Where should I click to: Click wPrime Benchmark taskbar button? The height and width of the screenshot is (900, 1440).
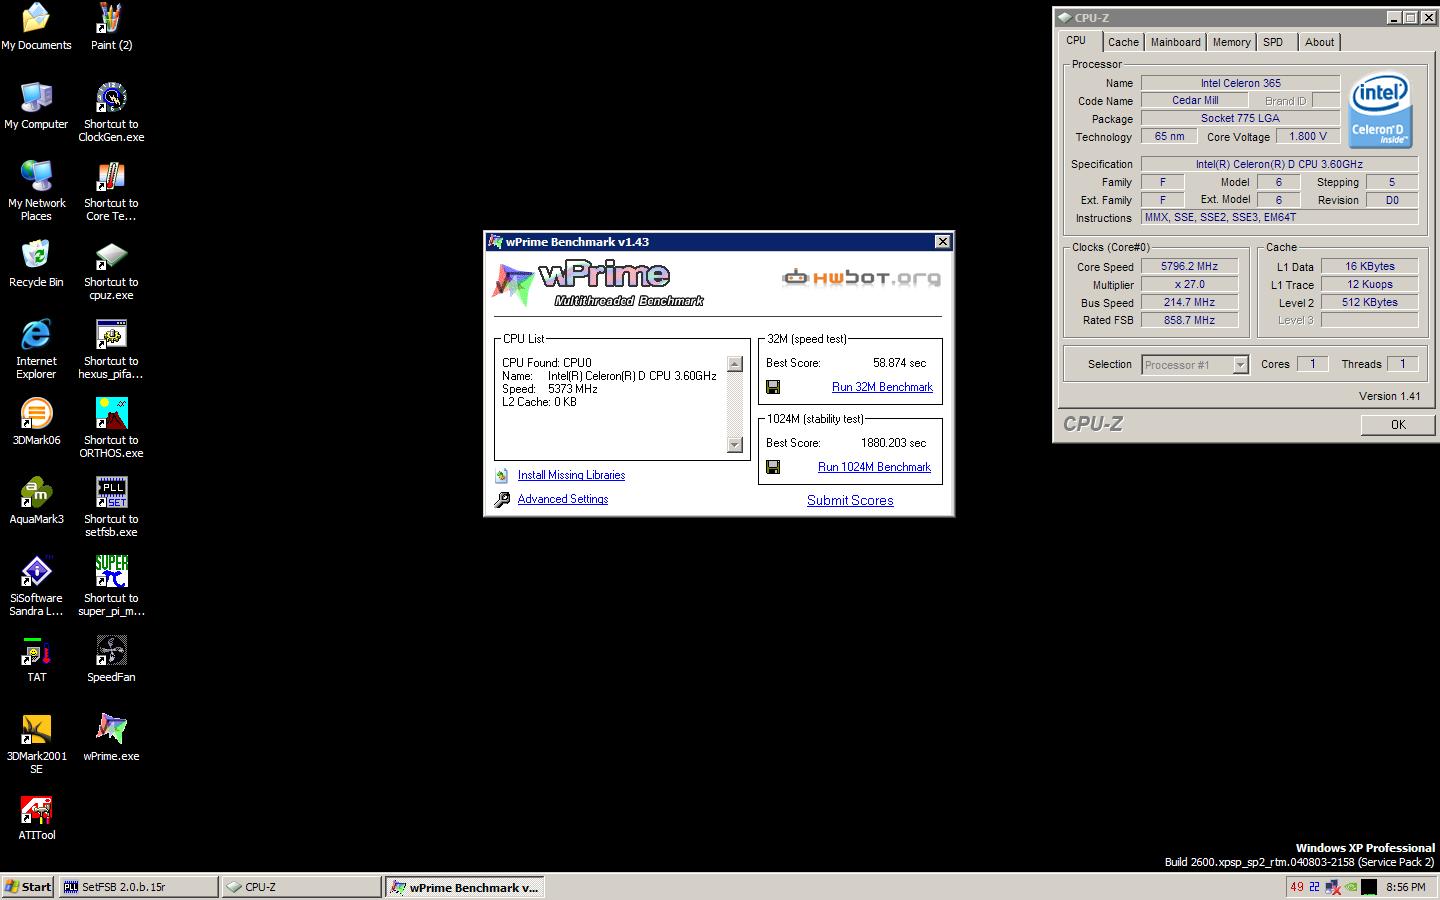(x=464, y=887)
